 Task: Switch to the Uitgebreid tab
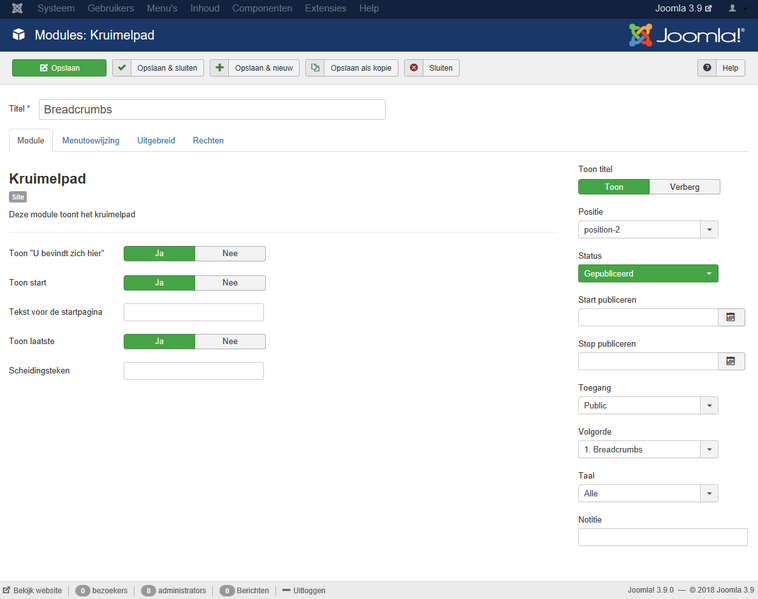tap(156, 140)
